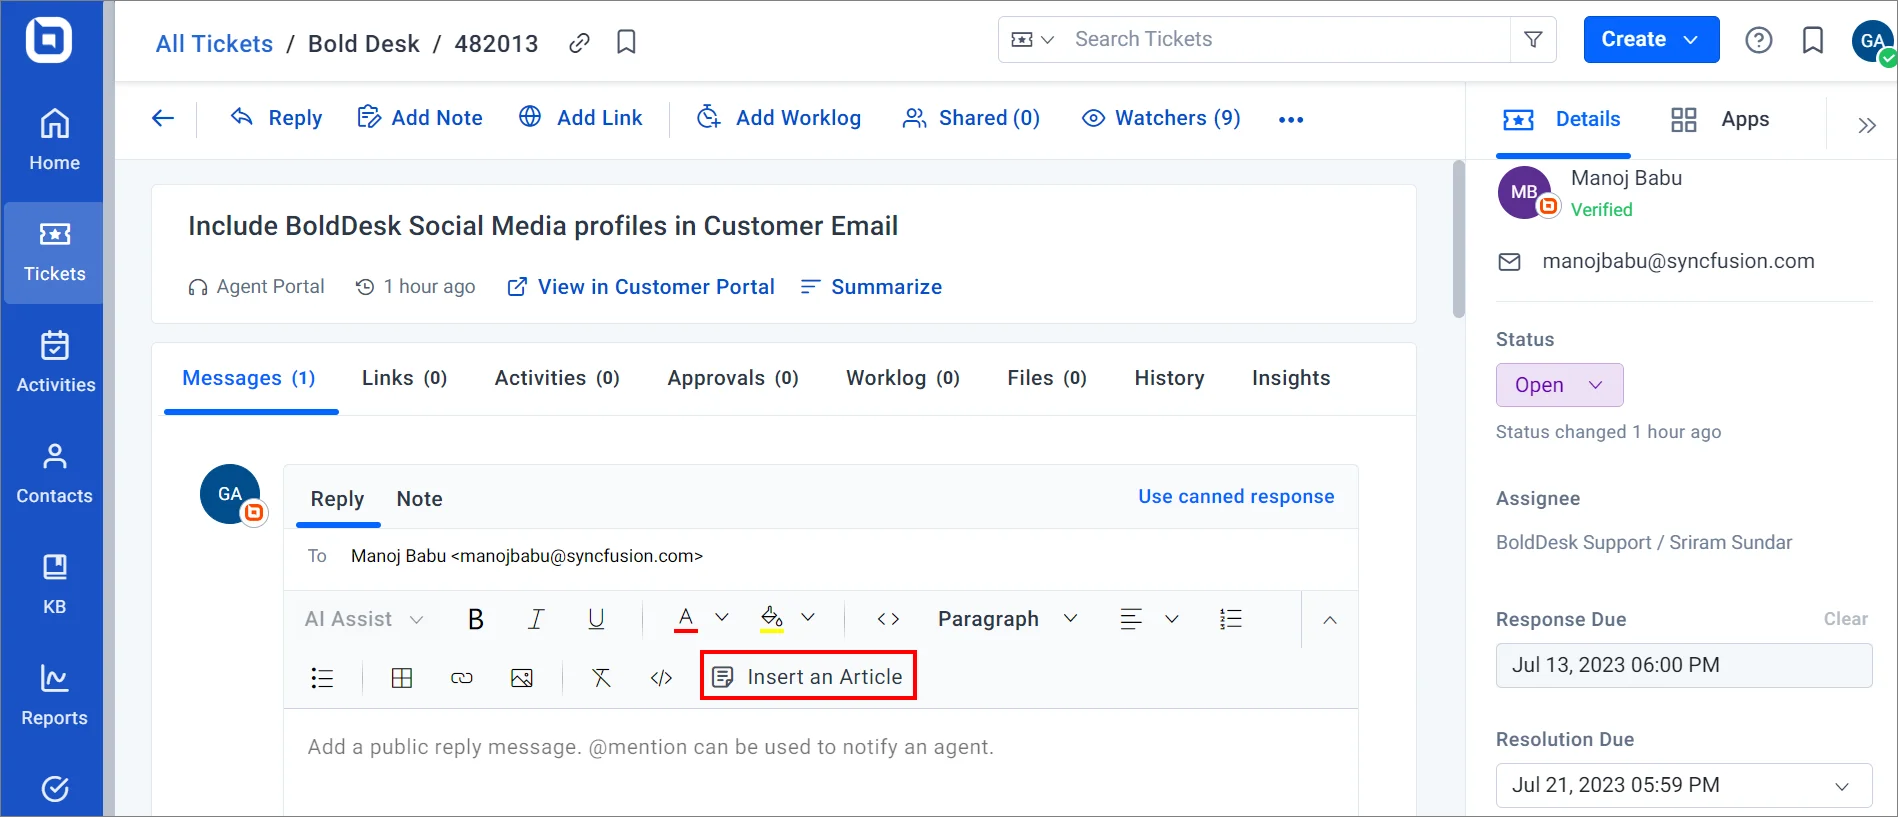Switch to the Files (0) tab
This screenshot has width=1898, height=817.
[1047, 379]
